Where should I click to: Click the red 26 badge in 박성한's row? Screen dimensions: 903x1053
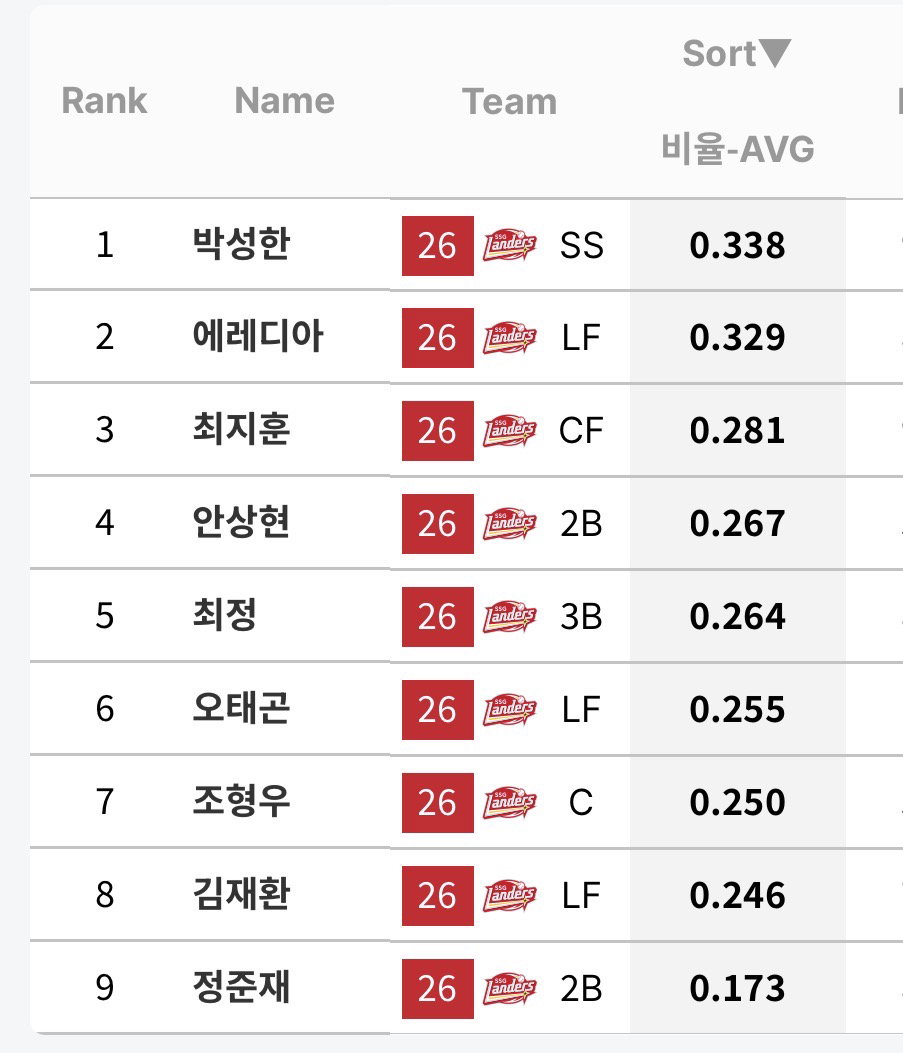pyautogui.click(x=438, y=246)
